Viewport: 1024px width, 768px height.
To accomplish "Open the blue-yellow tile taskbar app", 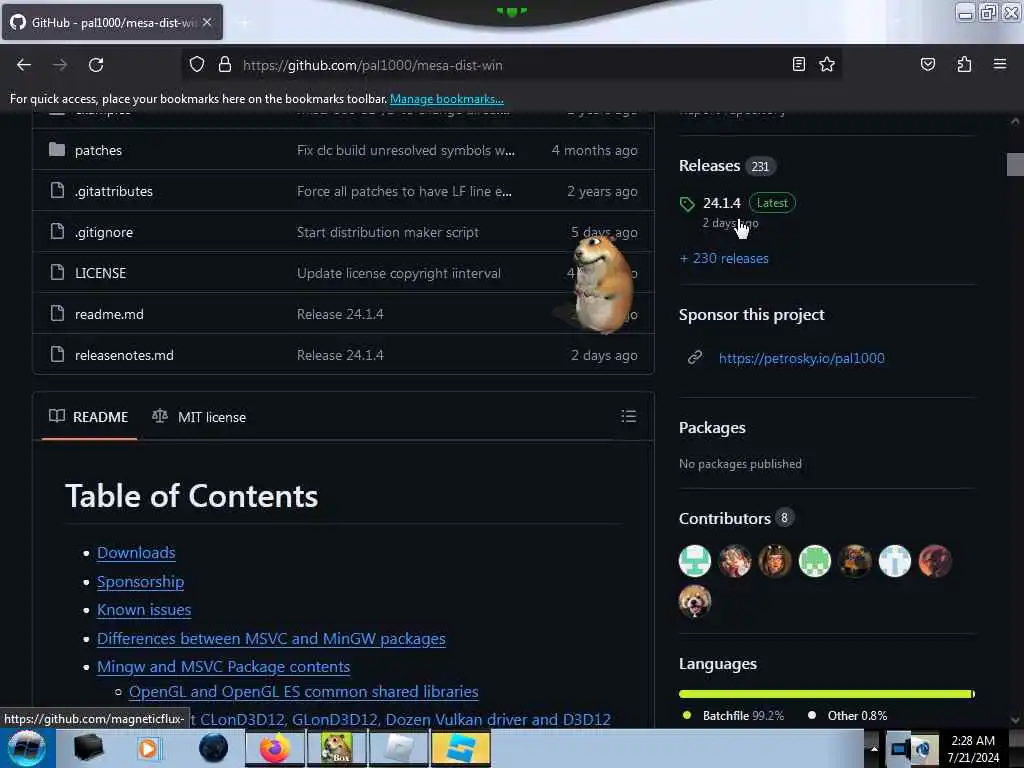I will tap(460, 748).
